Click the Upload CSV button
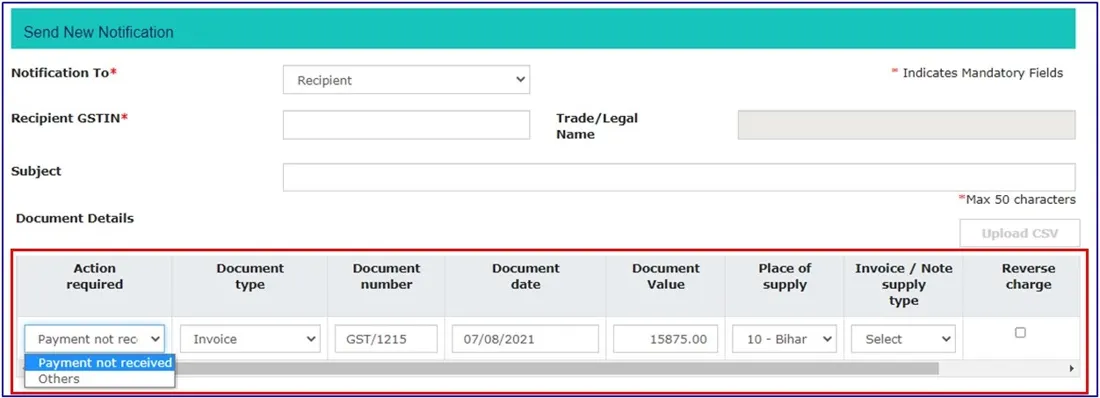The width and height of the screenshot is (1100, 398). coord(1020,233)
